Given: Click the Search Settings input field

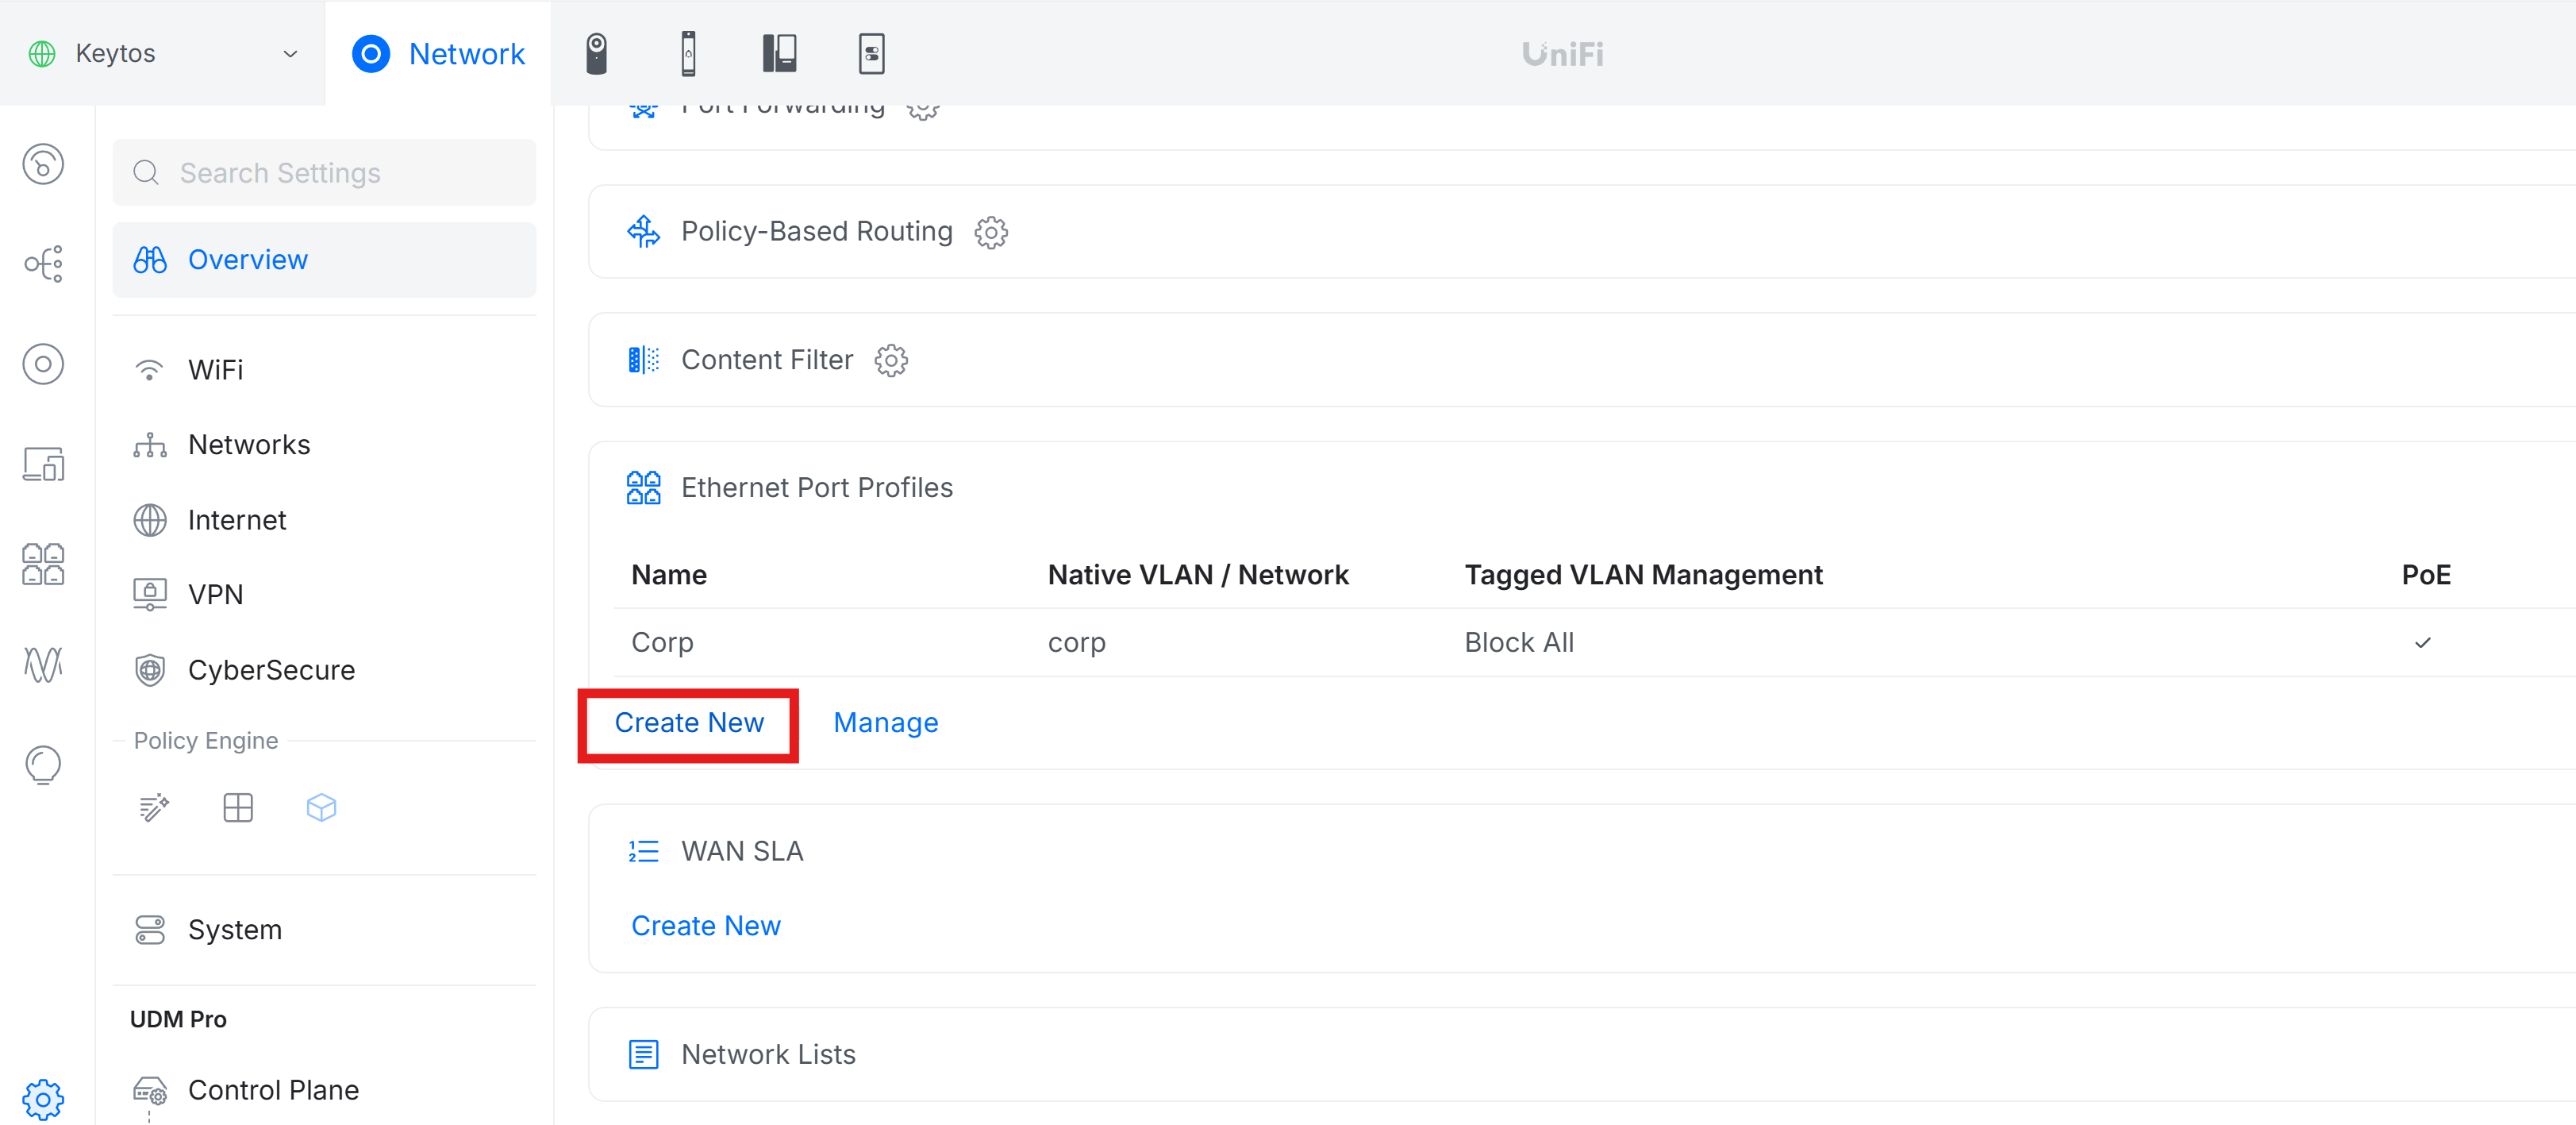Looking at the screenshot, I should 324,172.
